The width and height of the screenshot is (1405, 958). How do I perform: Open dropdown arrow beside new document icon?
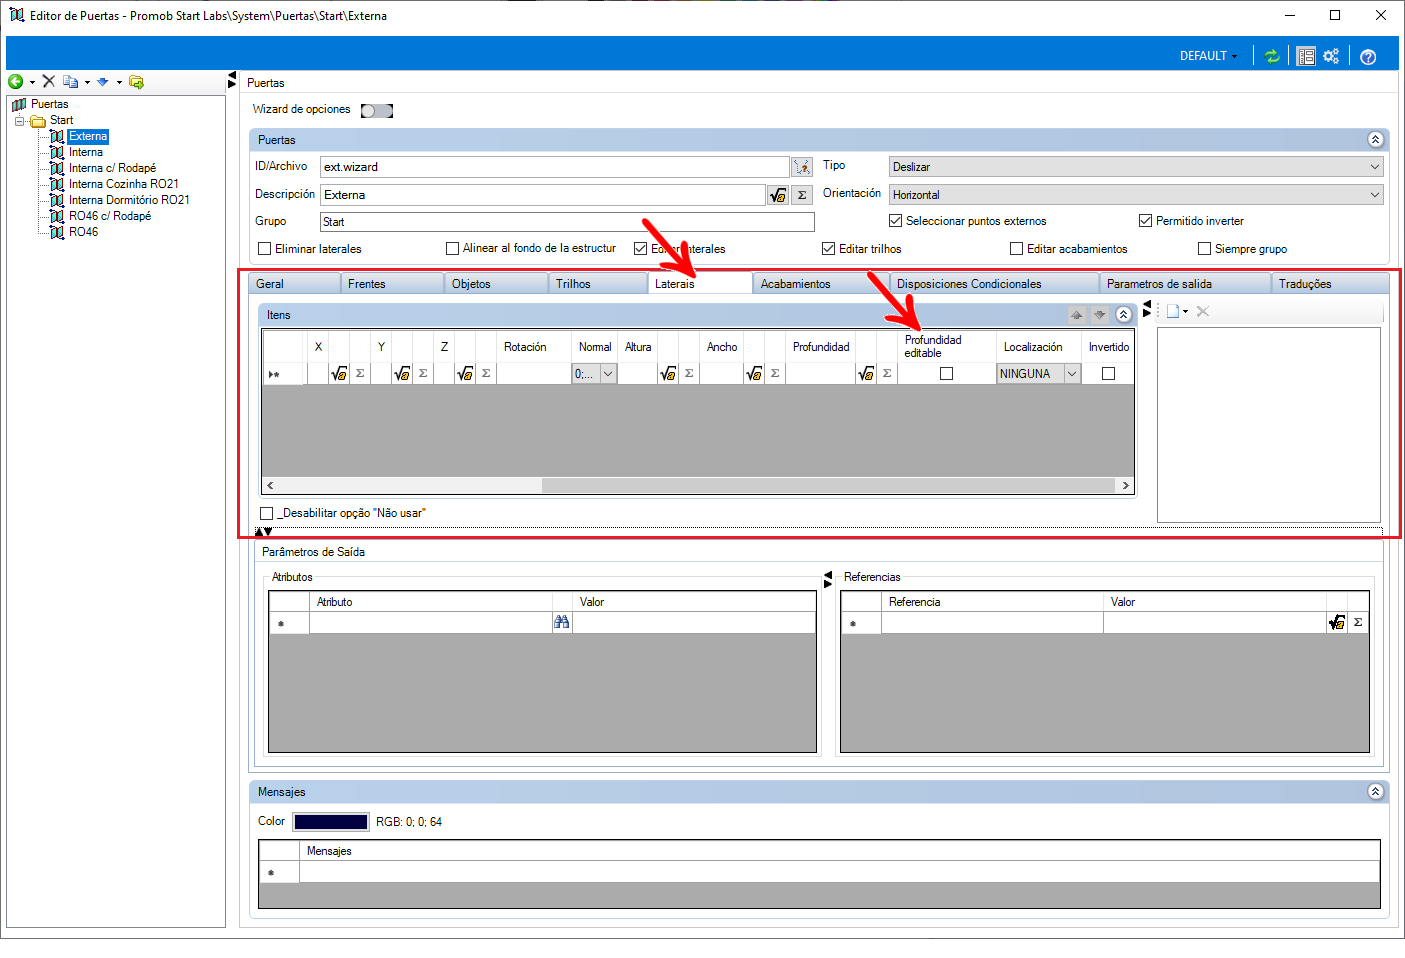click(x=1186, y=312)
